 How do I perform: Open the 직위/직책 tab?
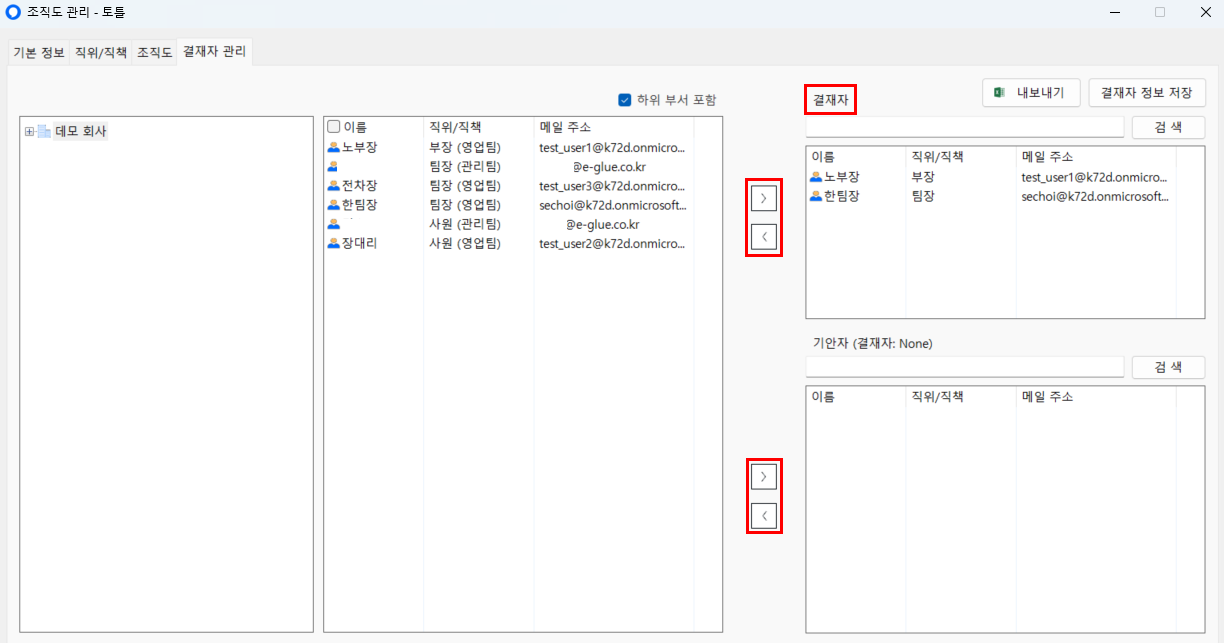(101, 53)
